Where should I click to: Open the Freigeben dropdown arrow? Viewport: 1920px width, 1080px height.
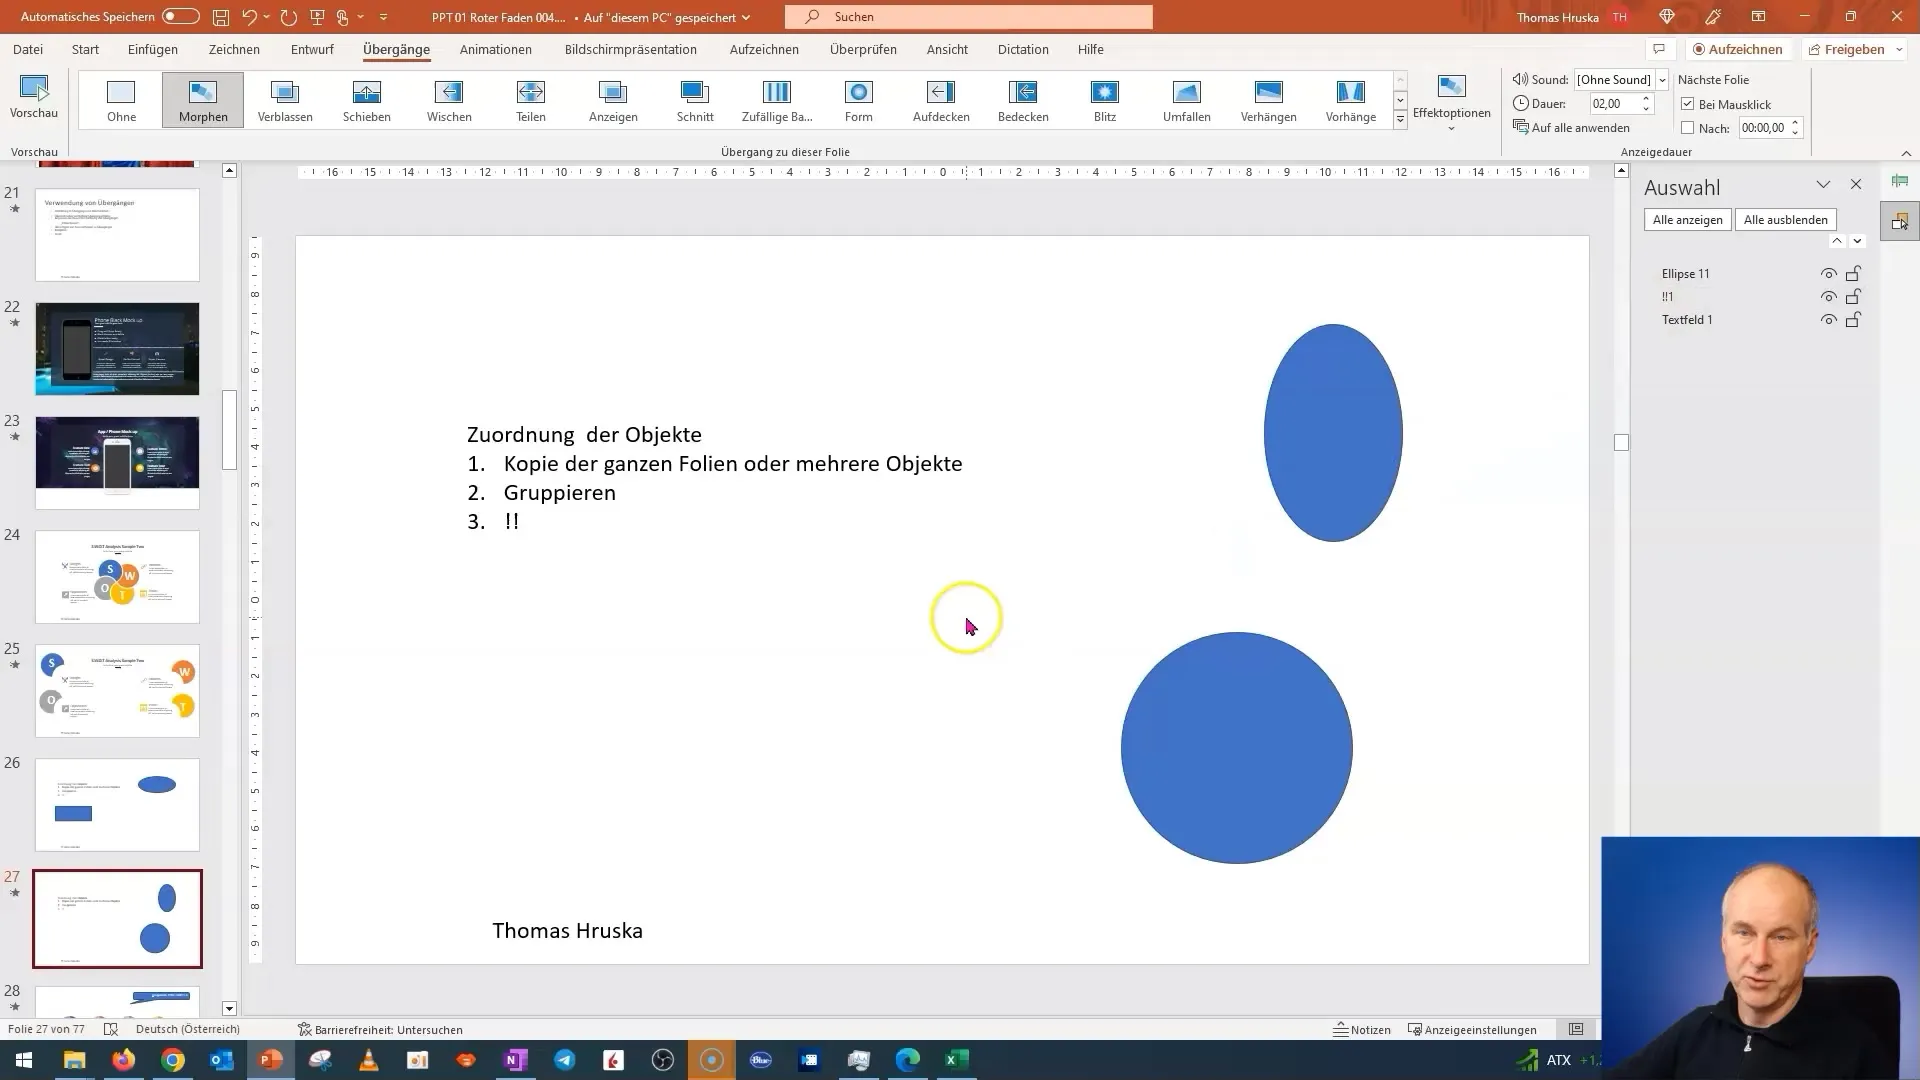click(x=1899, y=49)
